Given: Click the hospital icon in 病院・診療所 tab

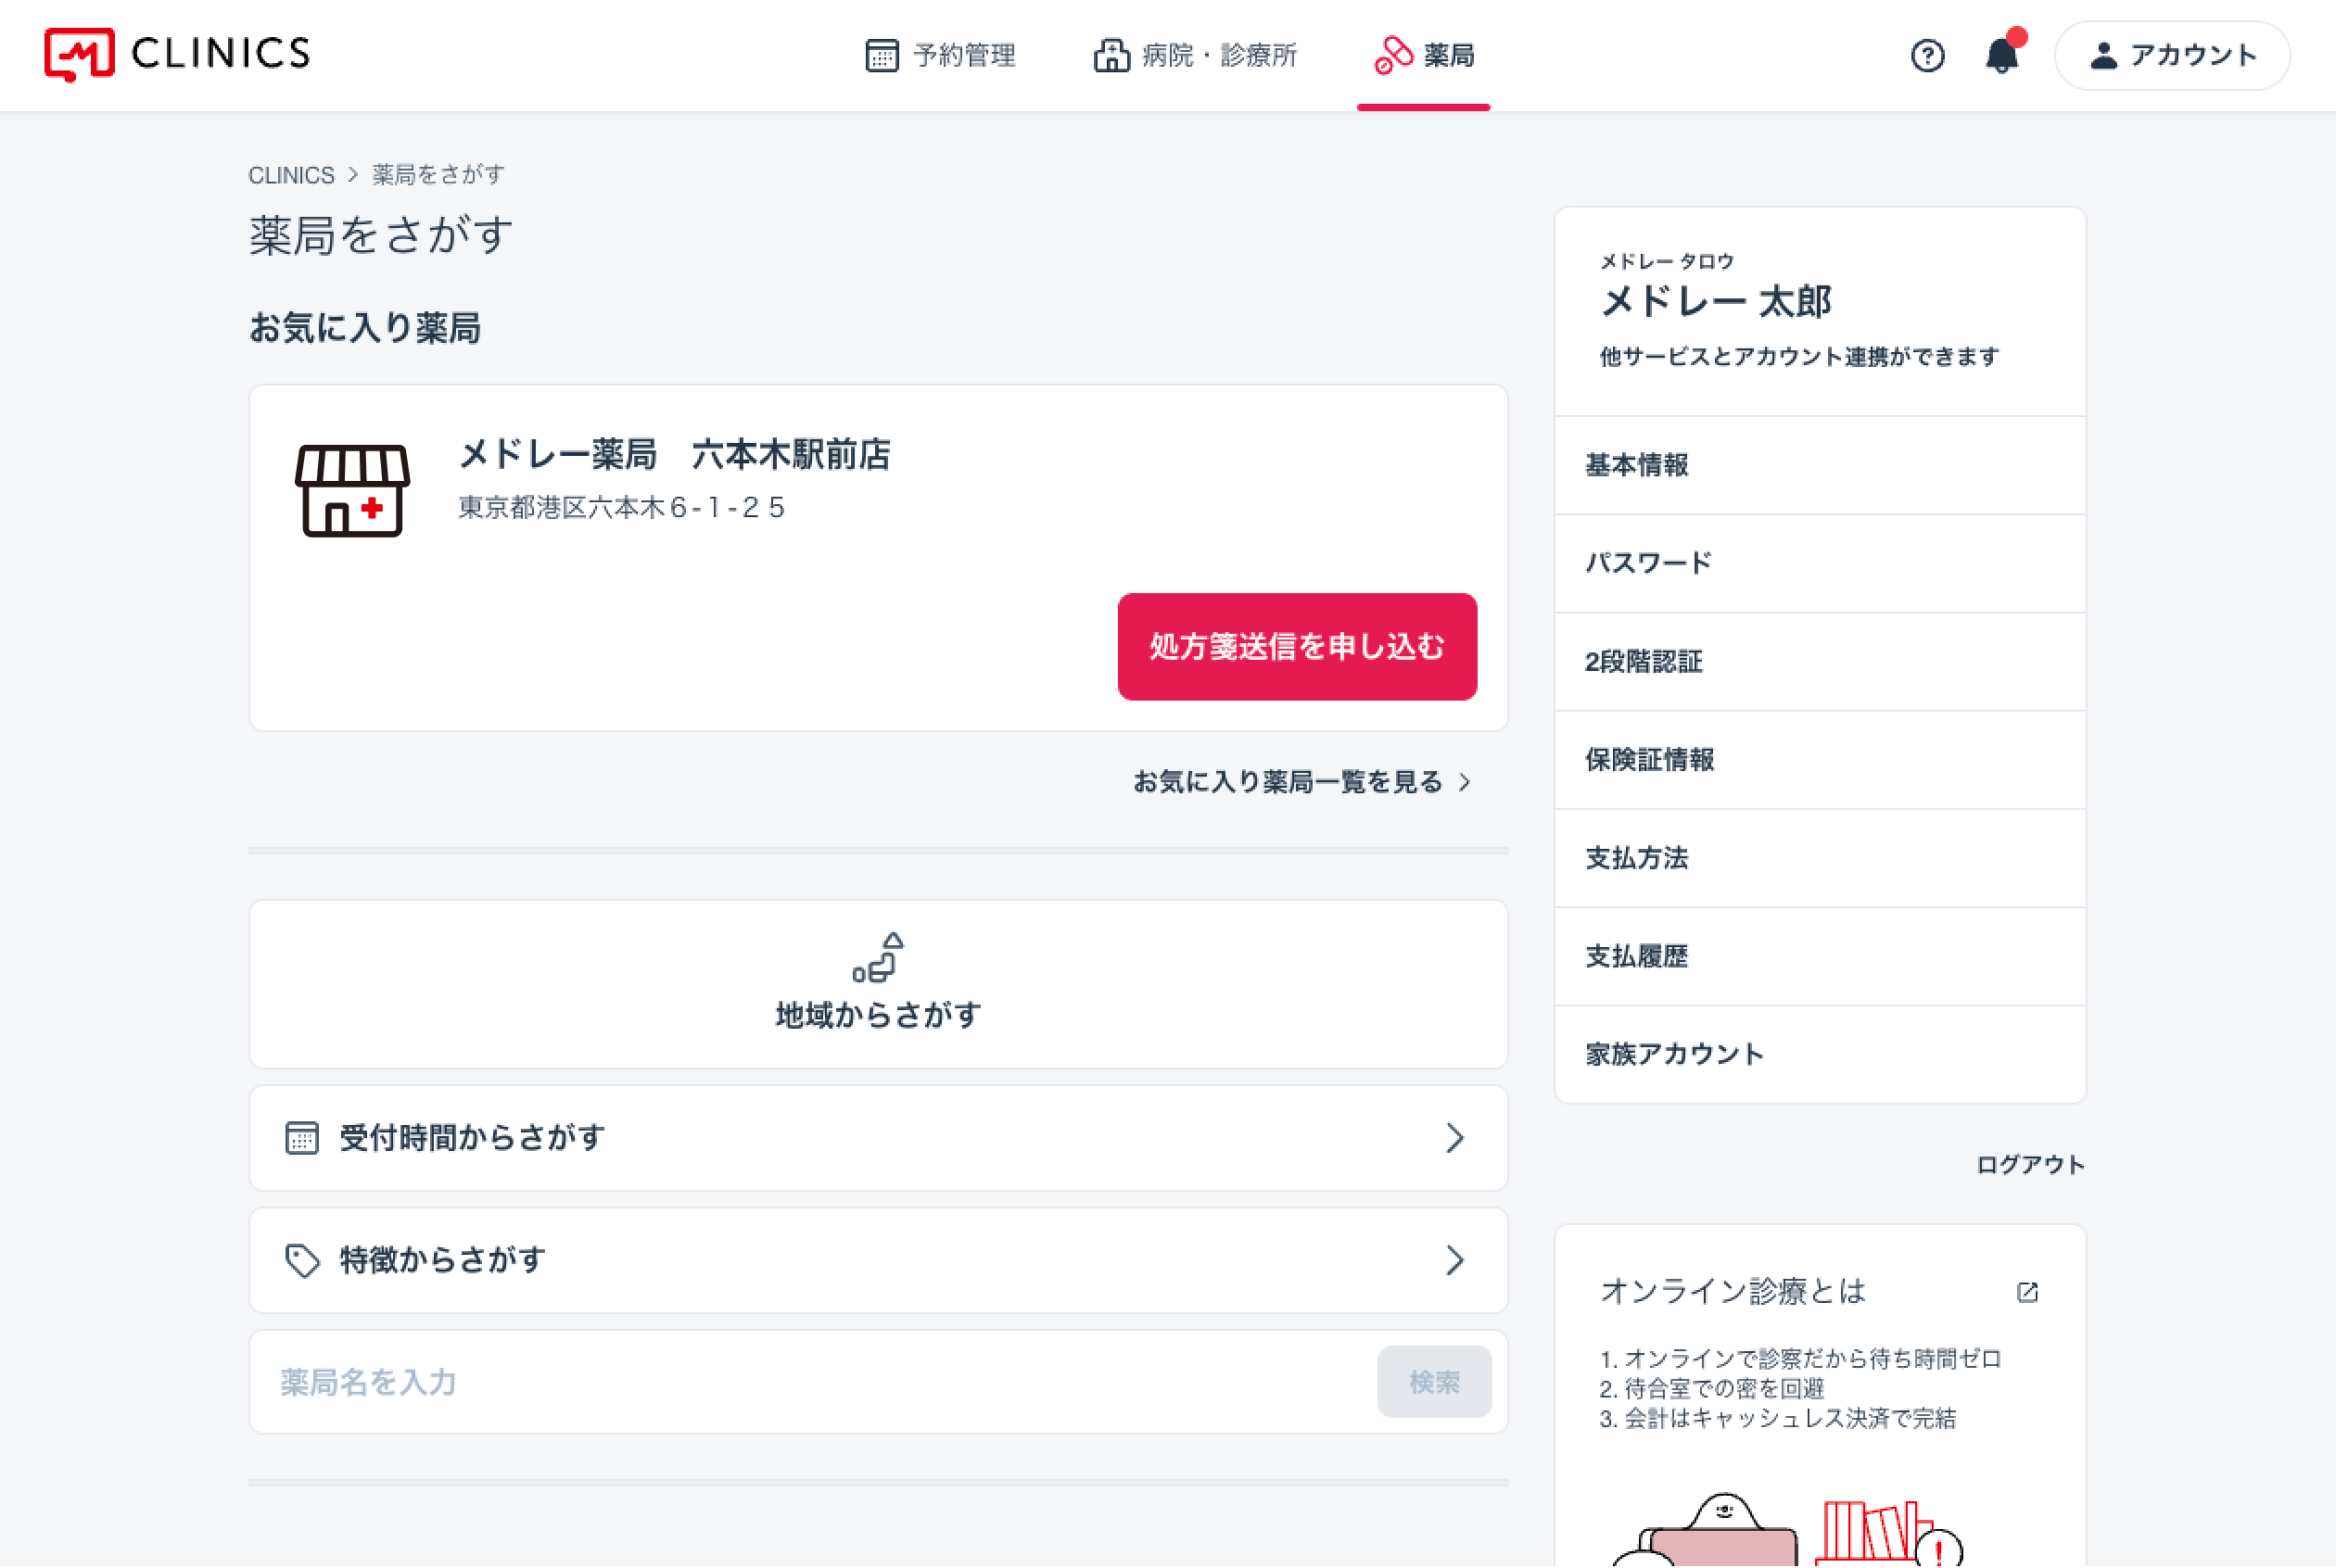Looking at the screenshot, I should (1111, 55).
